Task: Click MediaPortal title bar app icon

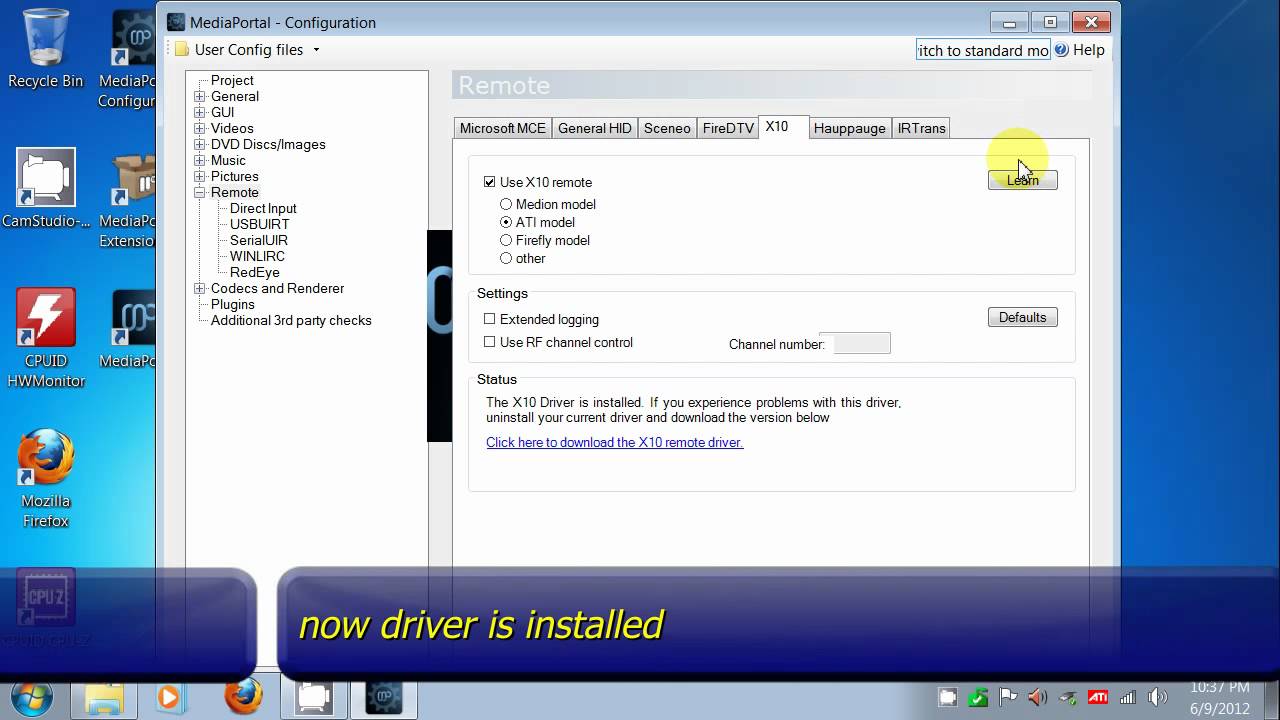Action: tap(176, 22)
